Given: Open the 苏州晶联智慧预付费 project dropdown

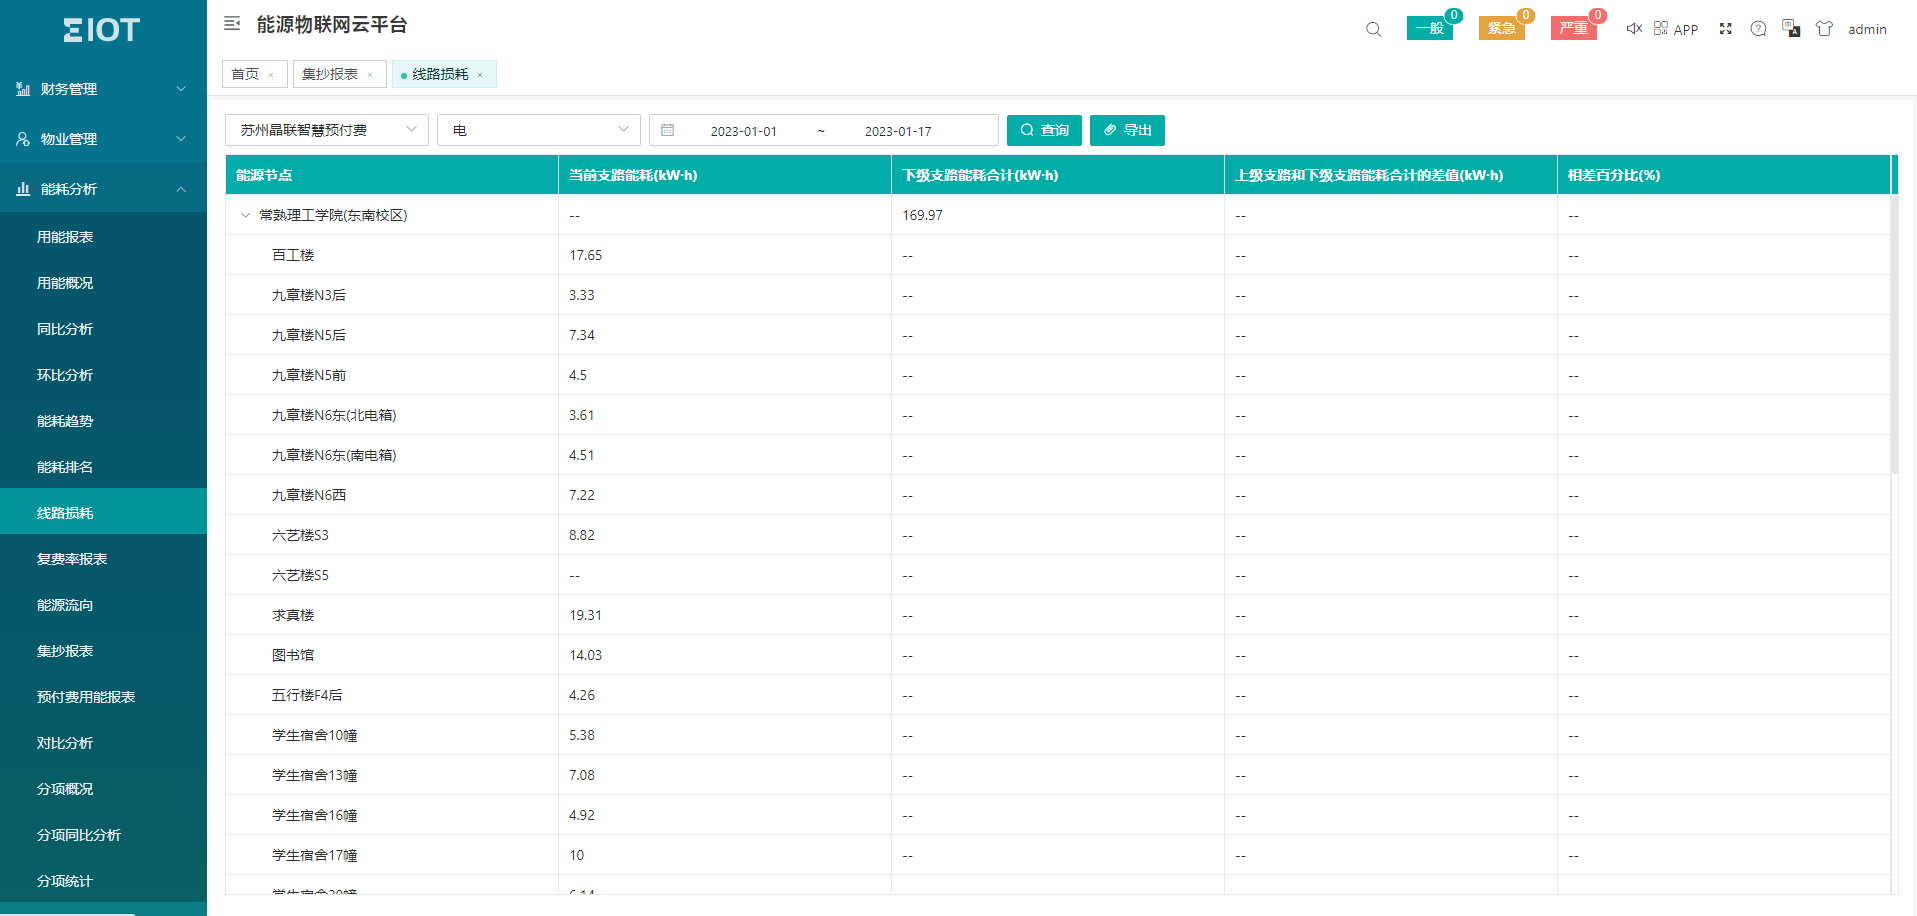Looking at the screenshot, I should coord(327,130).
